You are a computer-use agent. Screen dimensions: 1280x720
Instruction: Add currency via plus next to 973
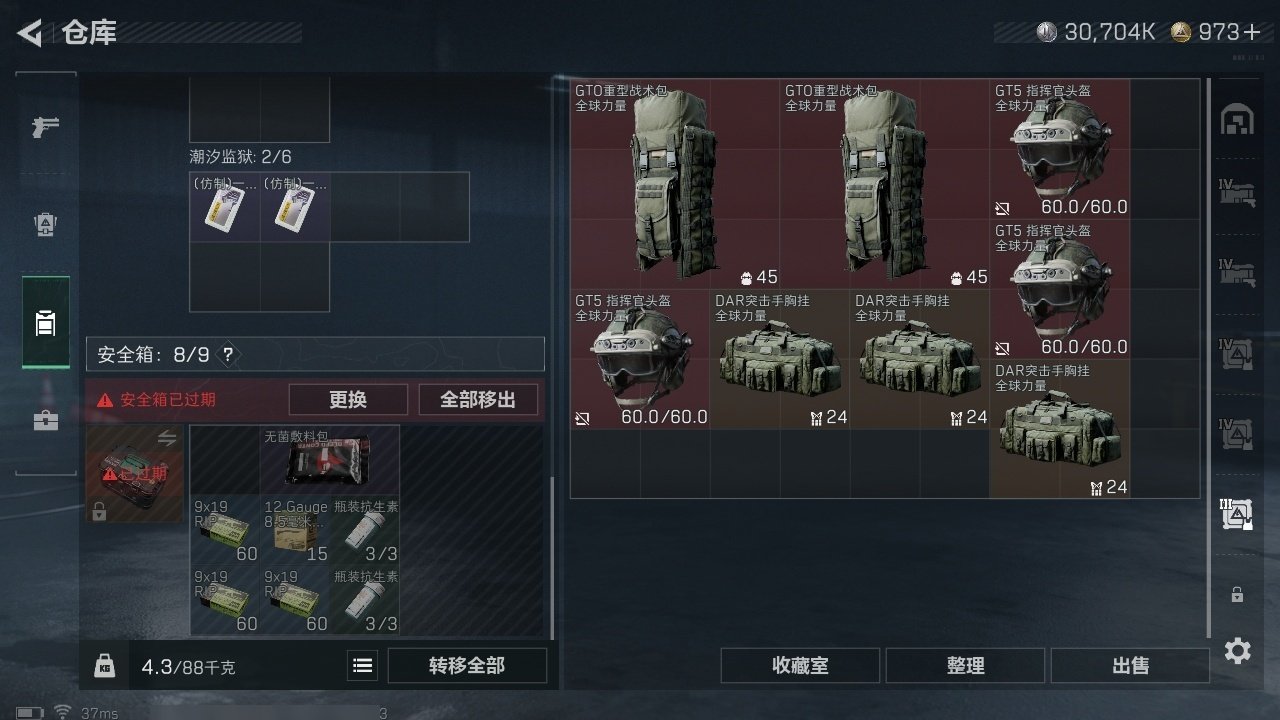[x=1251, y=32]
